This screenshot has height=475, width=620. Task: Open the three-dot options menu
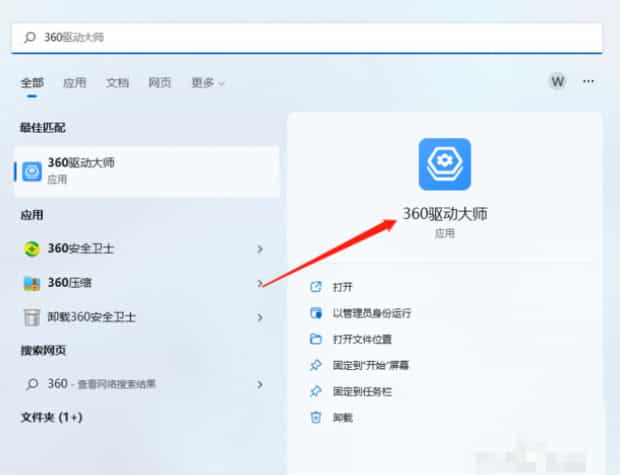(588, 81)
